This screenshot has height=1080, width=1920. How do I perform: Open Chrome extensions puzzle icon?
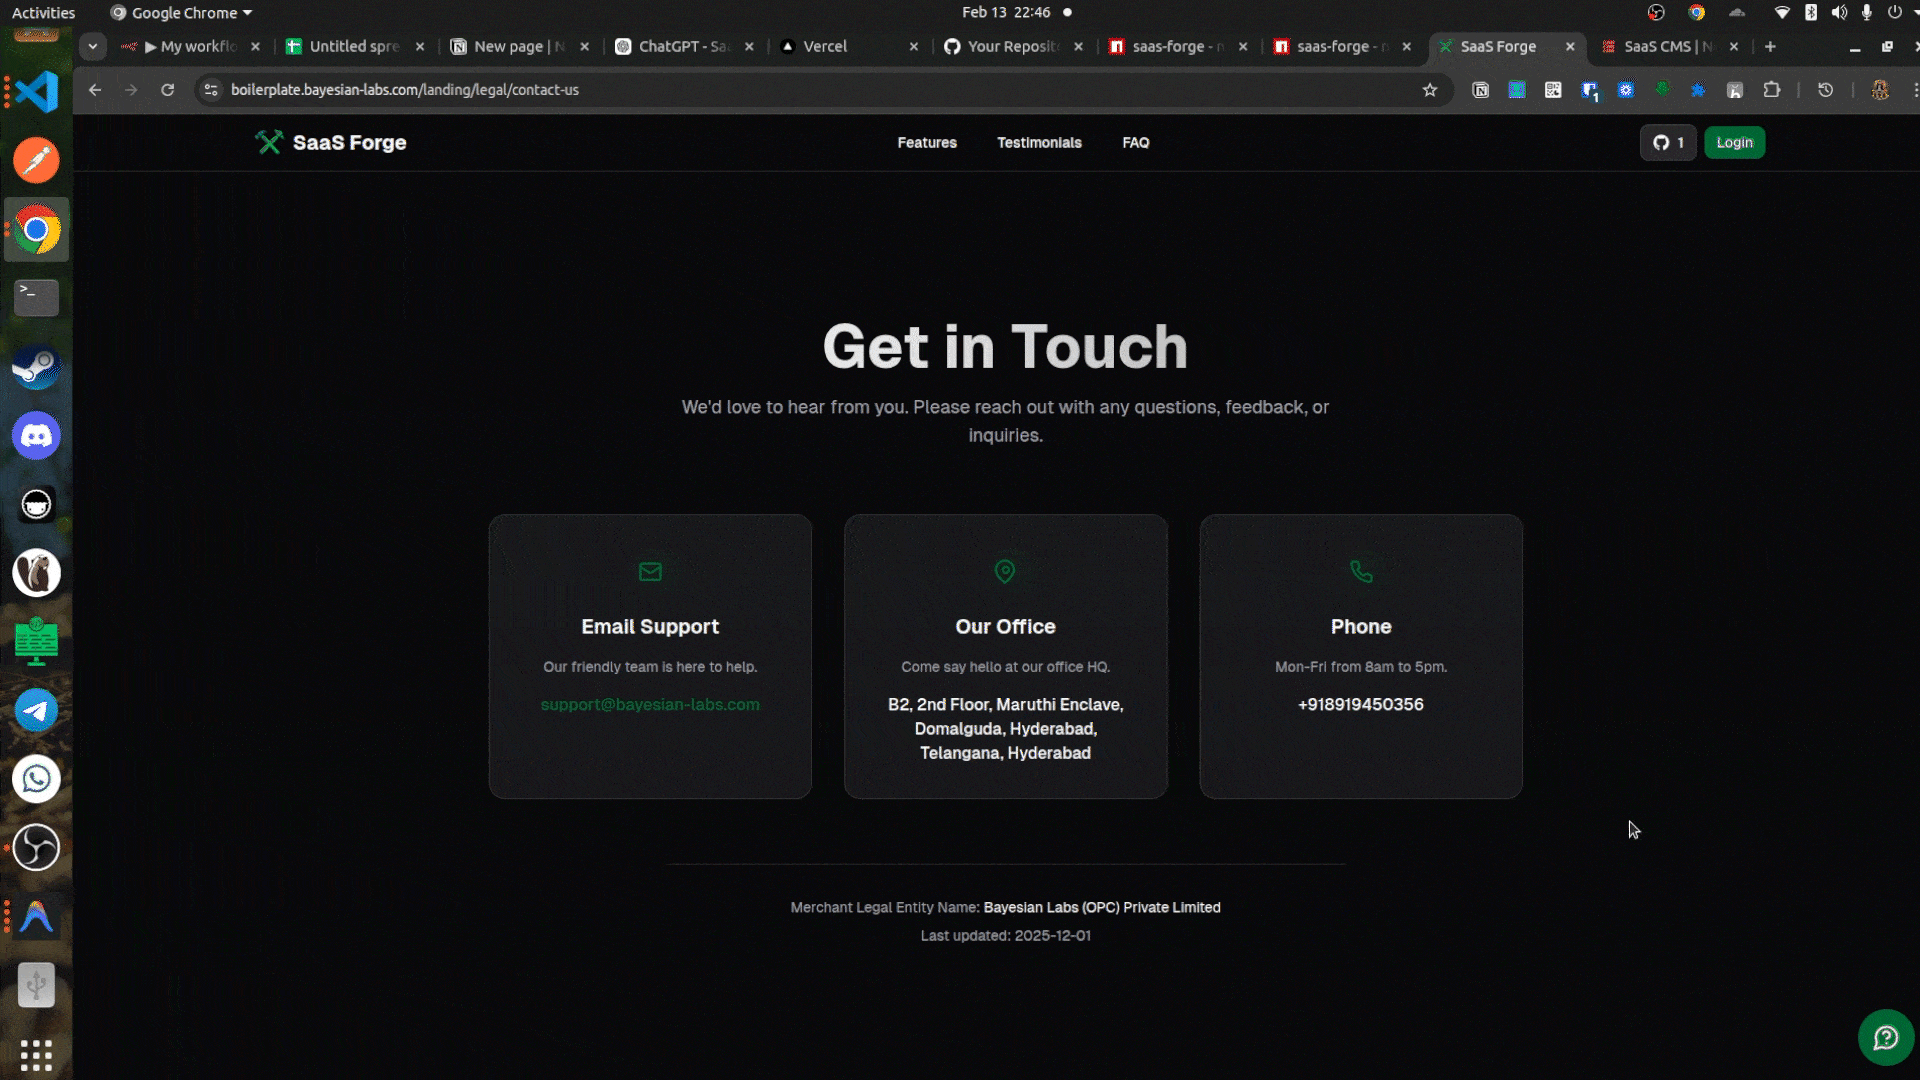click(x=1771, y=90)
